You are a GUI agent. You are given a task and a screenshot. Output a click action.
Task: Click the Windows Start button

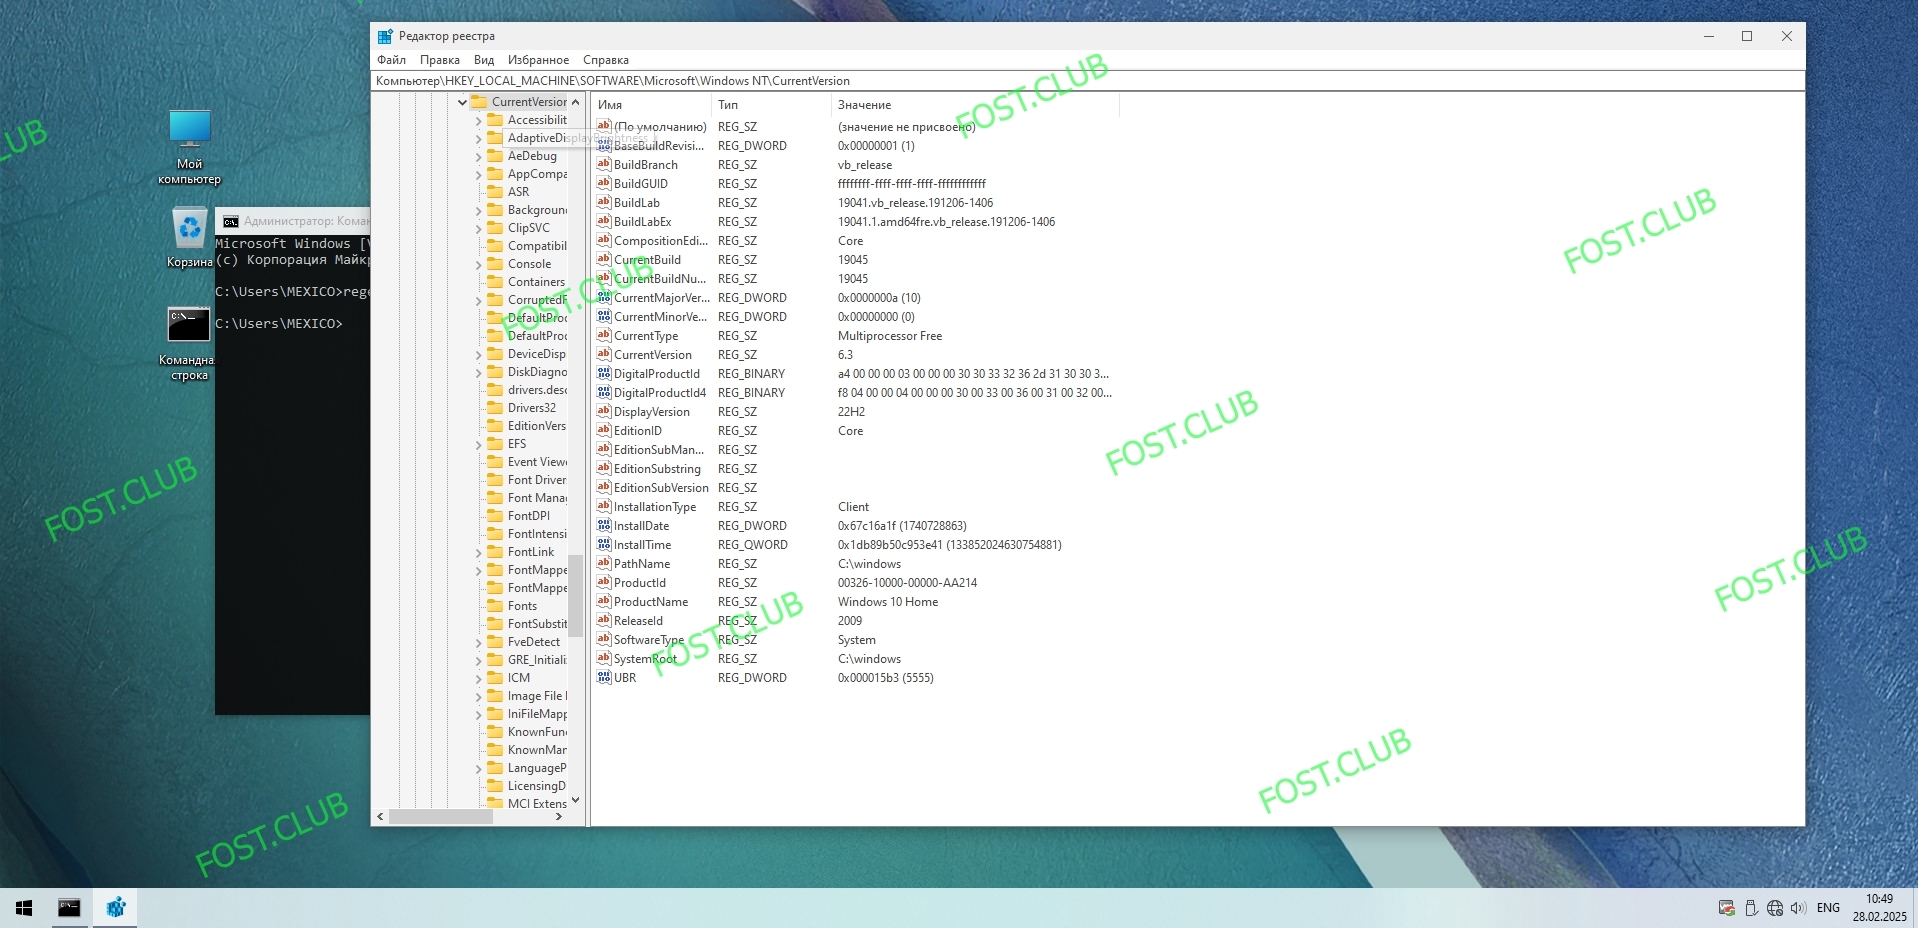pos(24,908)
